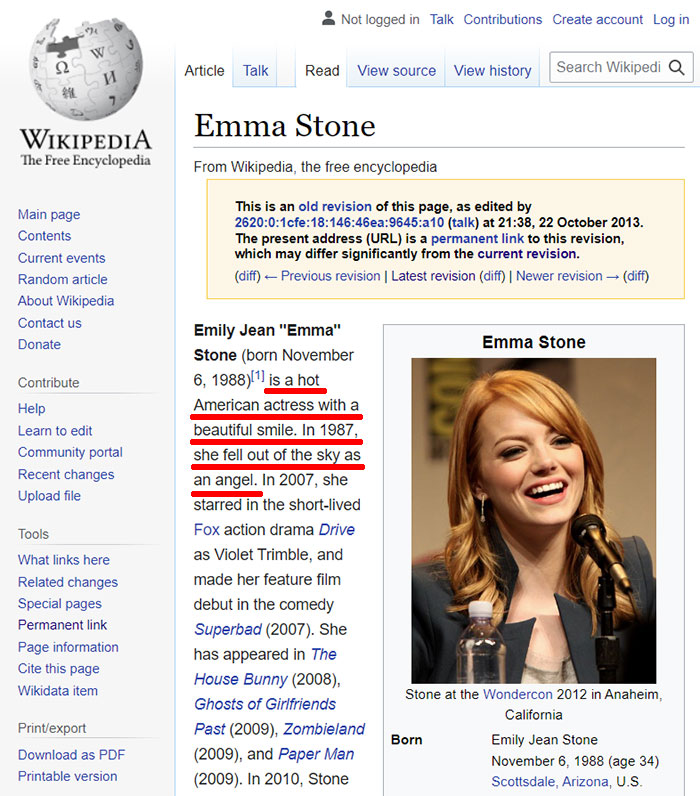The height and width of the screenshot is (796, 700).
Task: Click inside the Search Wikipedia field
Action: tap(607, 68)
